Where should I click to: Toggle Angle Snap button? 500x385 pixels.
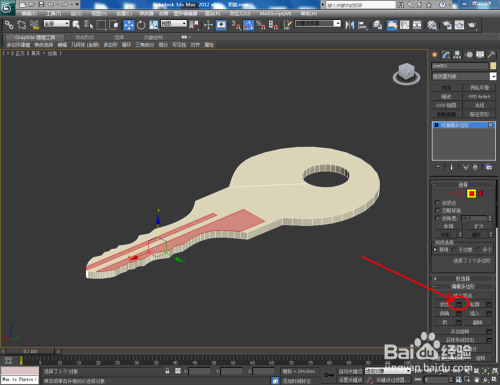tap(248, 25)
